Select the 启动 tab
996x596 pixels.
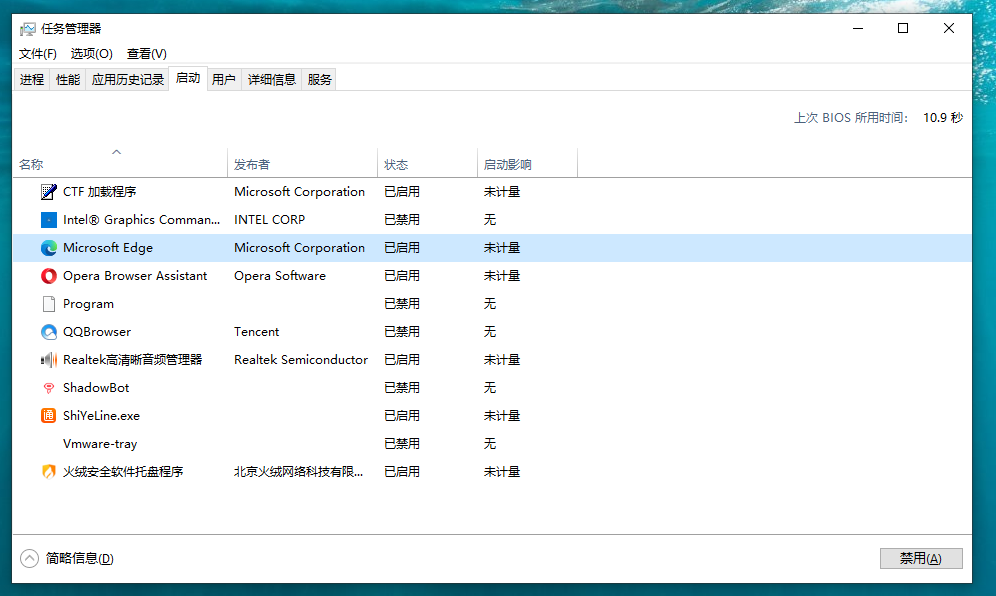188,78
